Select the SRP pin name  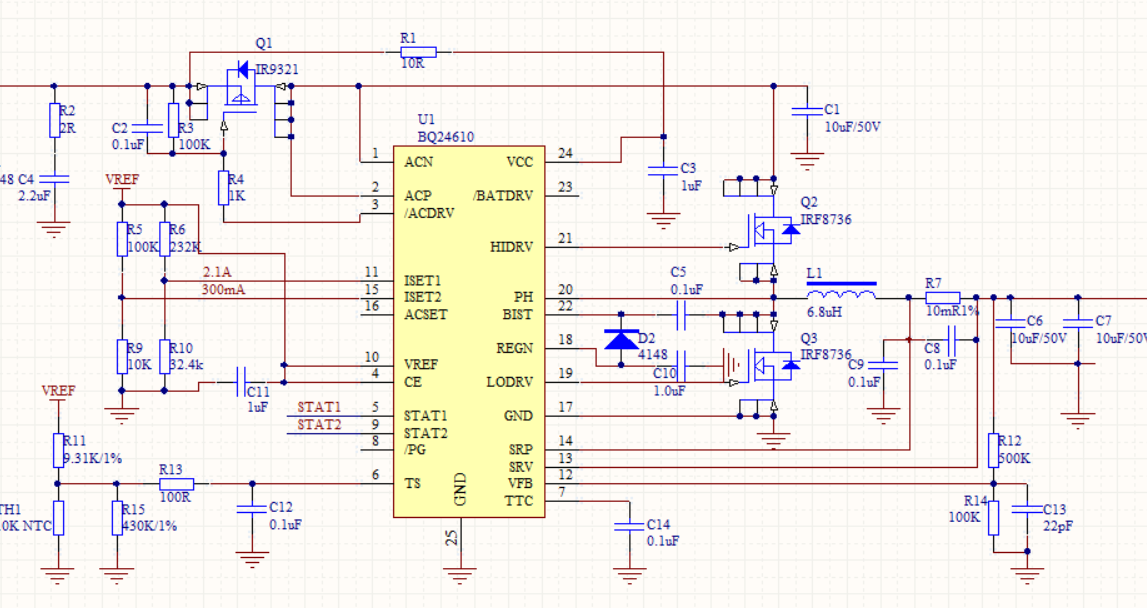(x=522, y=450)
